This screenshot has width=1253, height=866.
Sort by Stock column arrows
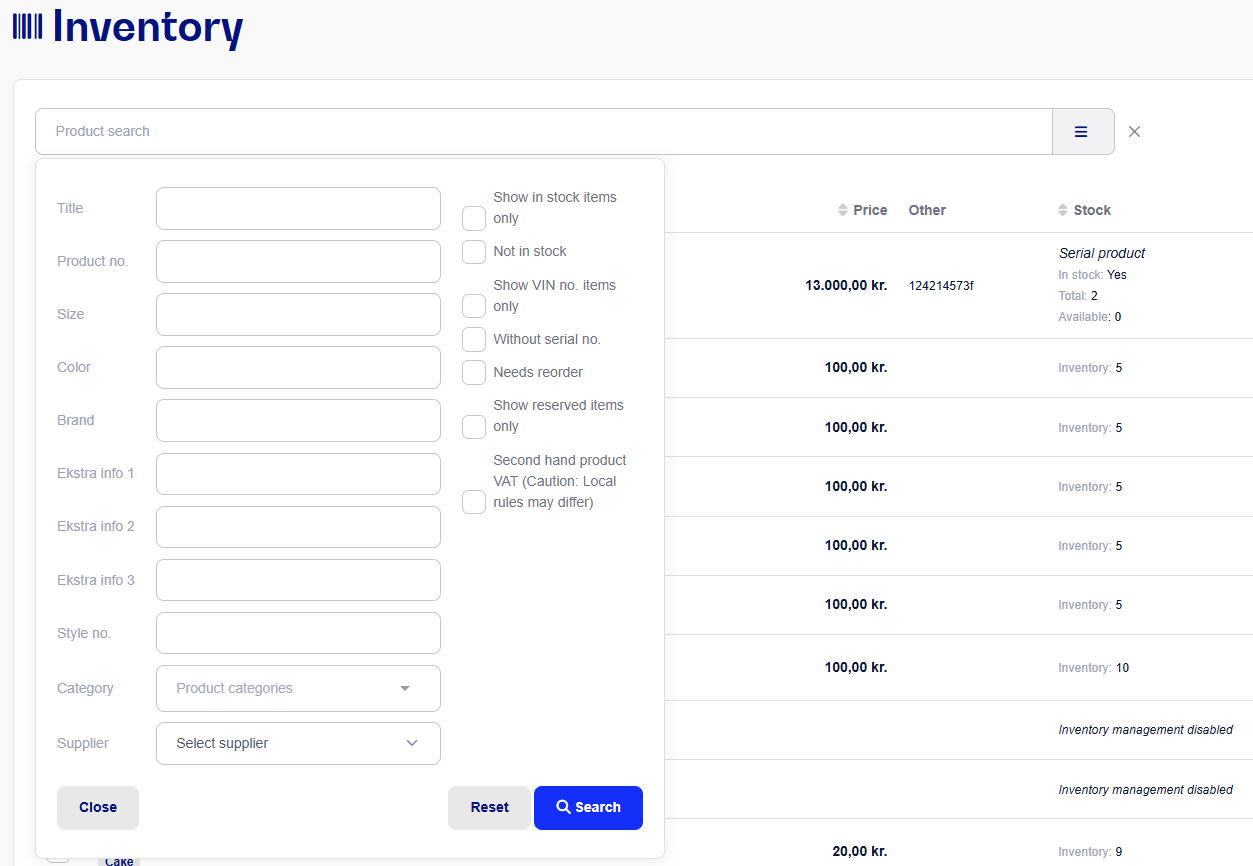(x=1063, y=210)
